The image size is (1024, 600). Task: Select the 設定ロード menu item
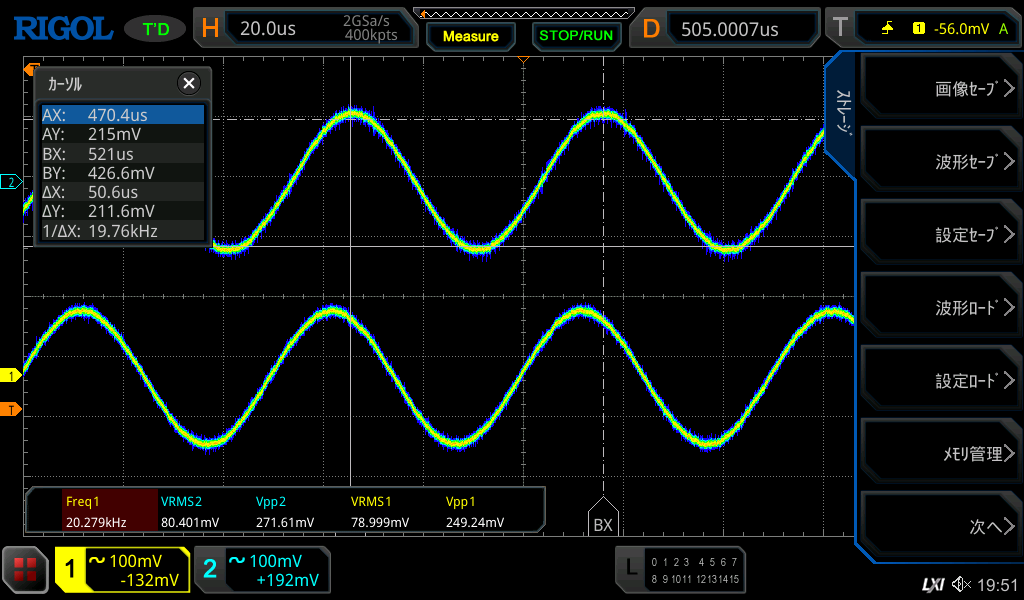[938, 381]
